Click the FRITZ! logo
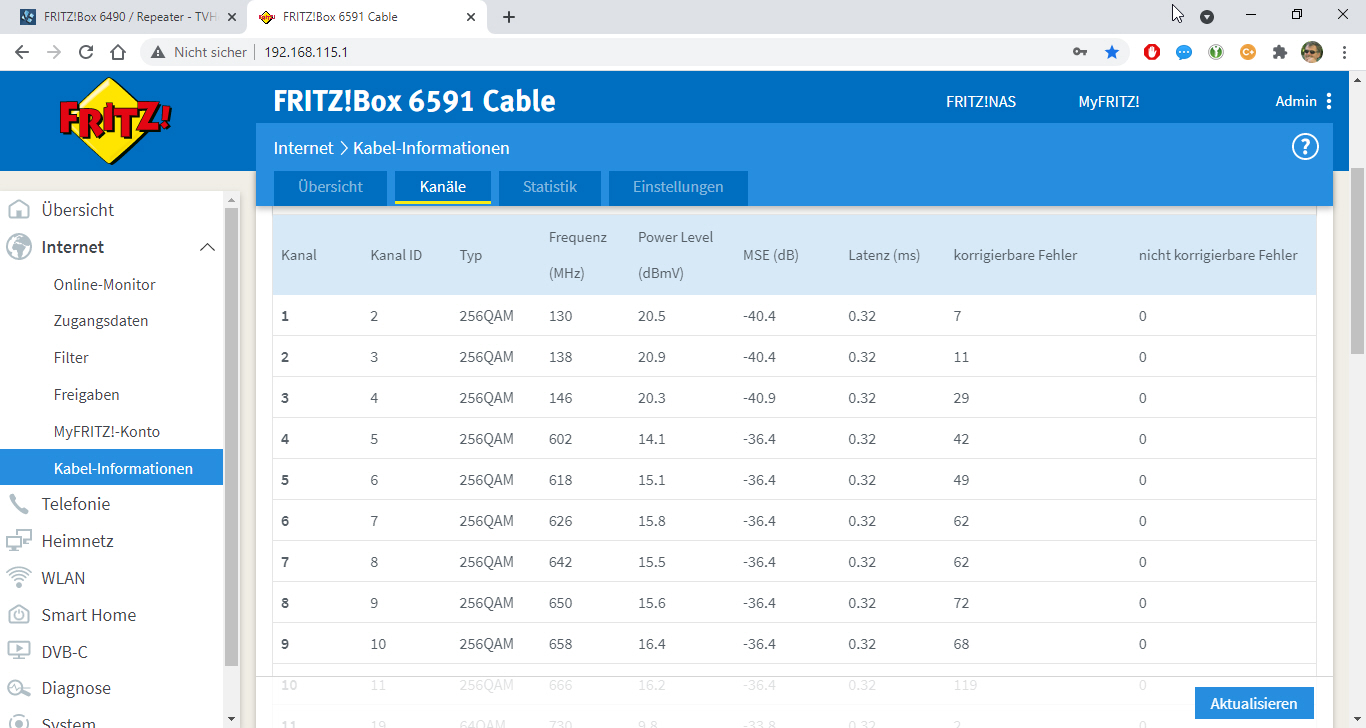This screenshot has width=1366, height=728. (115, 120)
